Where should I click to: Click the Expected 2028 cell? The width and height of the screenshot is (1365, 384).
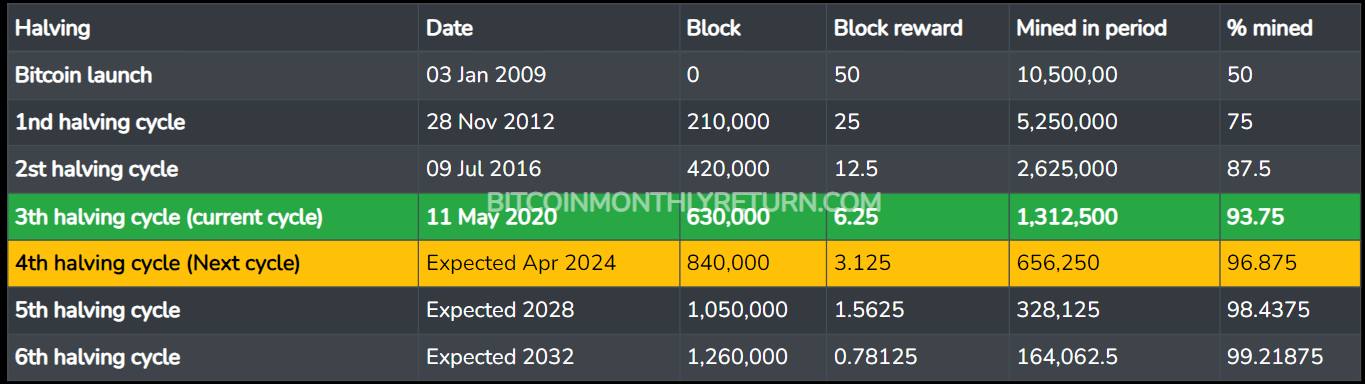pos(500,310)
